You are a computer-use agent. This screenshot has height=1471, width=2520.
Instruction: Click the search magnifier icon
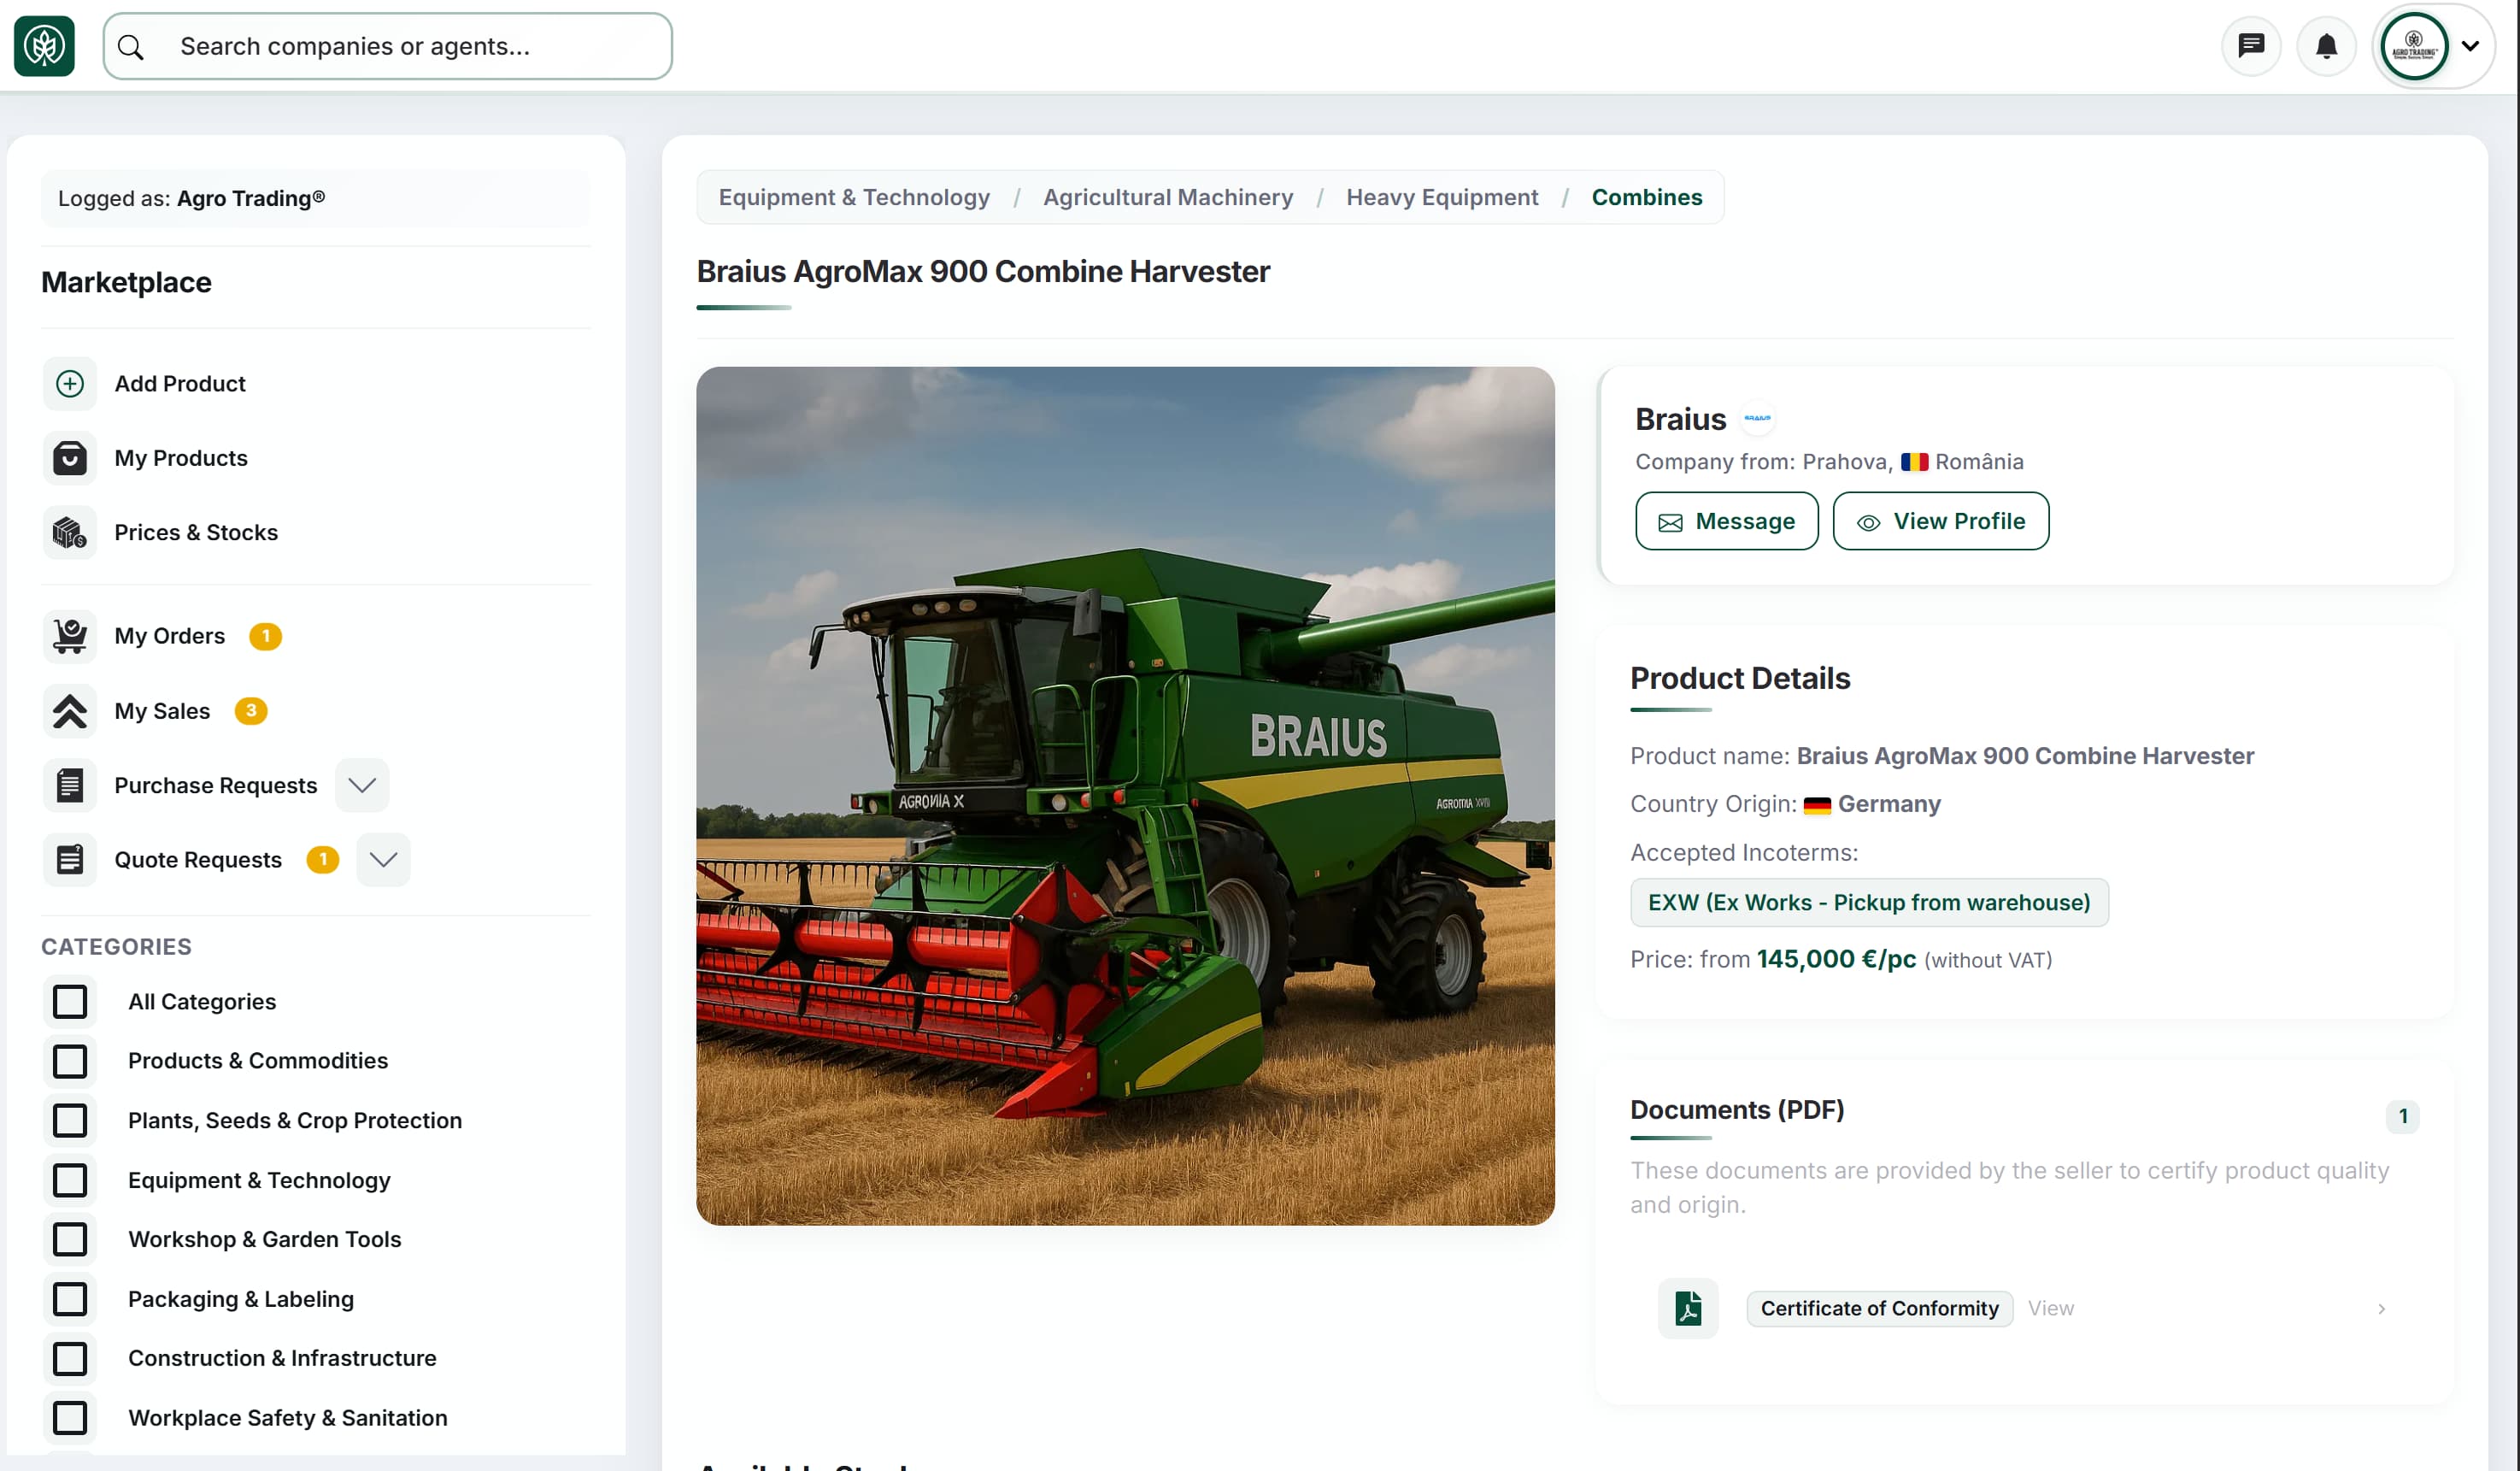(x=131, y=47)
